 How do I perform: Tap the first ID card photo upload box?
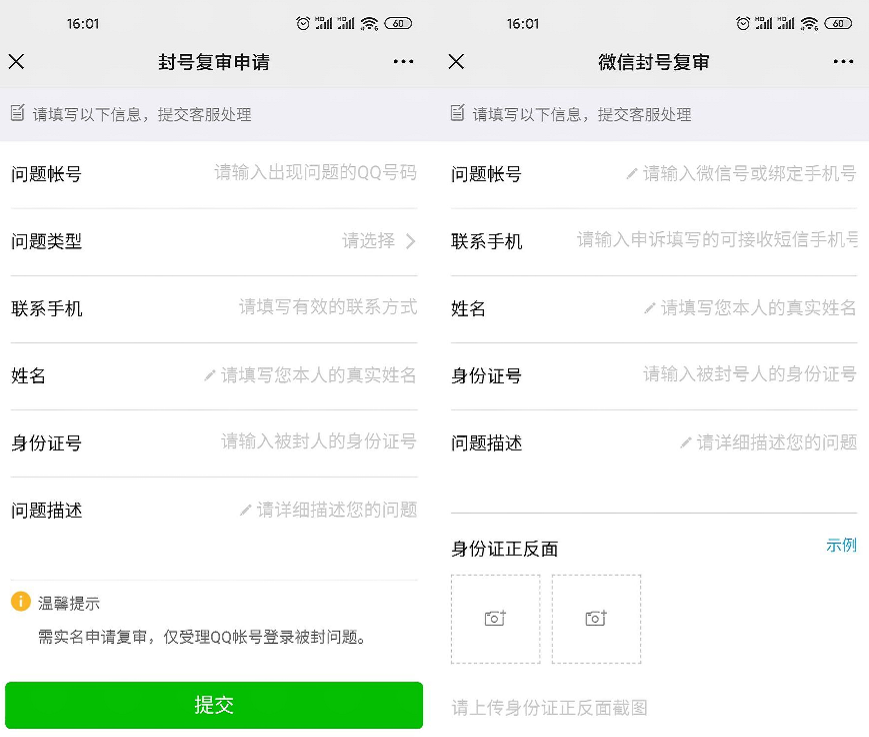(x=495, y=619)
